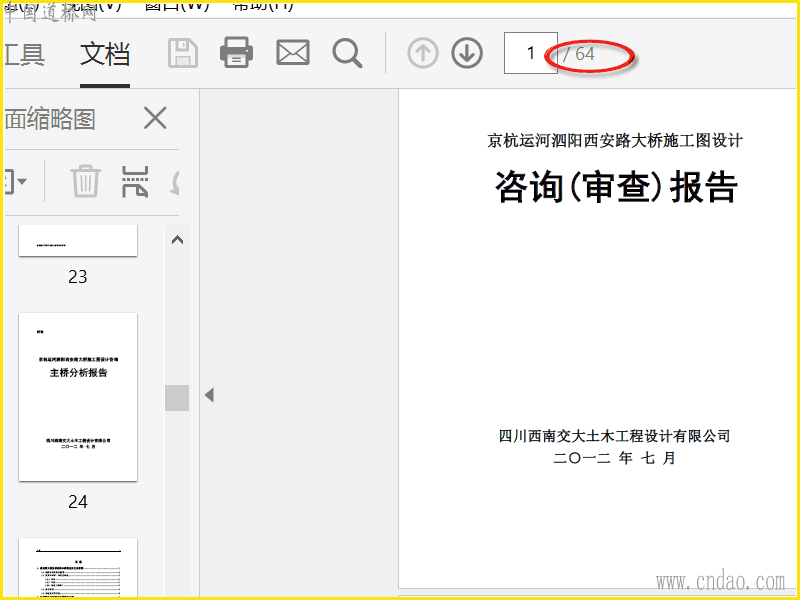Image resolution: width=800 pixels, height=600 pixels.
Task: Click the page label 23
Action: point(78,277)
